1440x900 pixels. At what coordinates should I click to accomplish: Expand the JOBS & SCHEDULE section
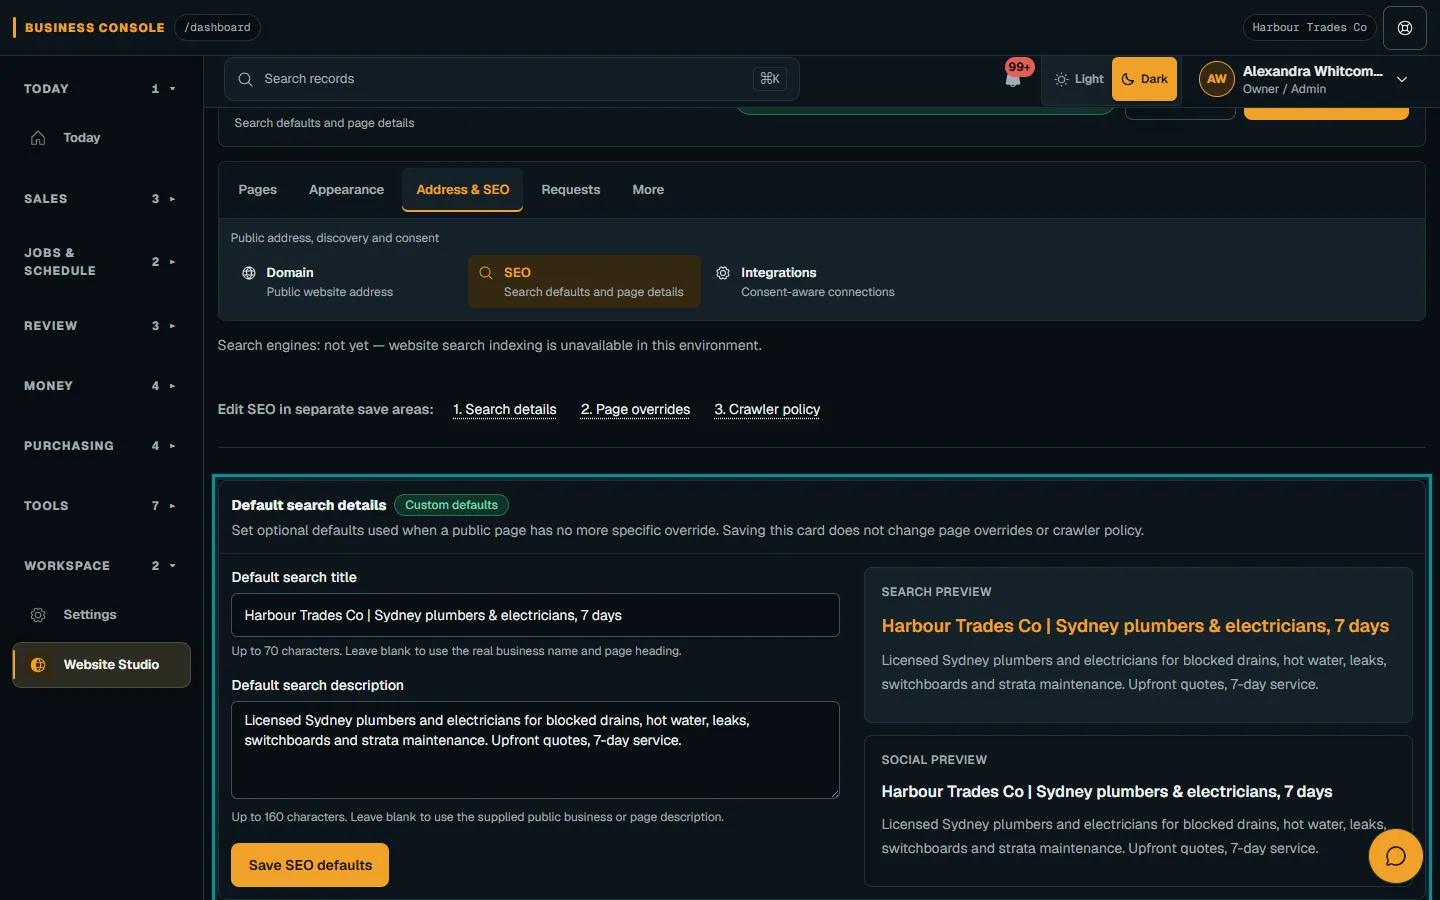click(100, 262)
